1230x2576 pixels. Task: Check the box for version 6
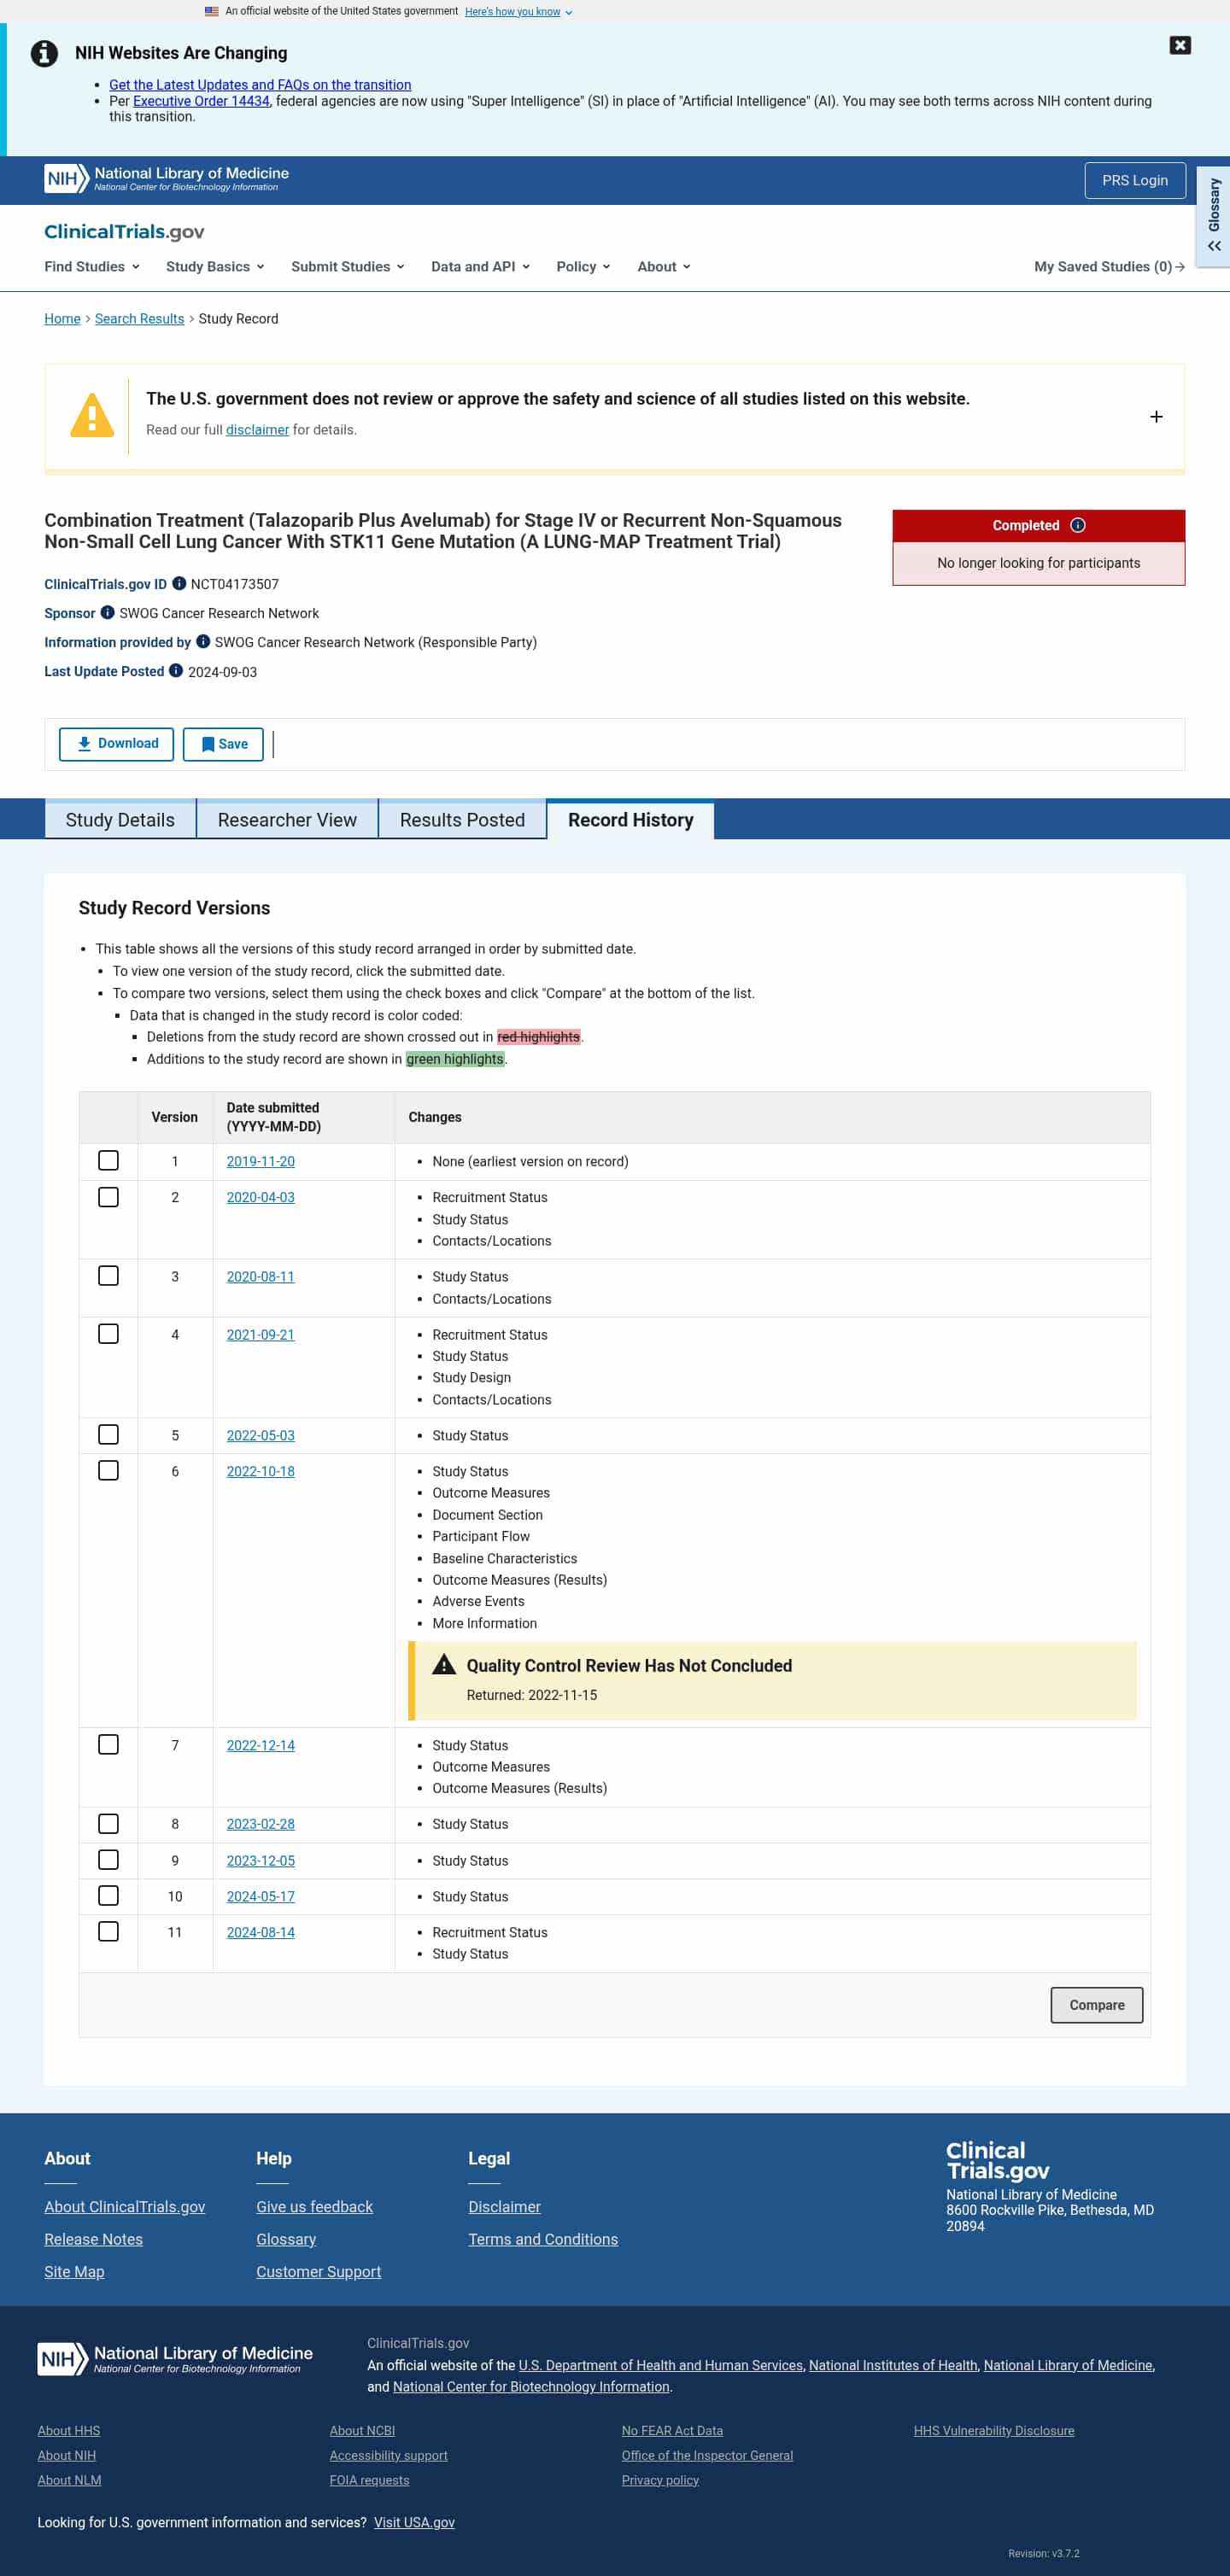[x=108, y=1471]
